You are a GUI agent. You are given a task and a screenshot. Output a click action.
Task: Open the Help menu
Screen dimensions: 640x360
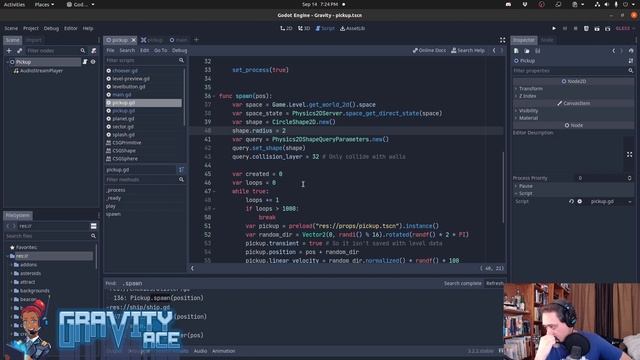(88, 29)
